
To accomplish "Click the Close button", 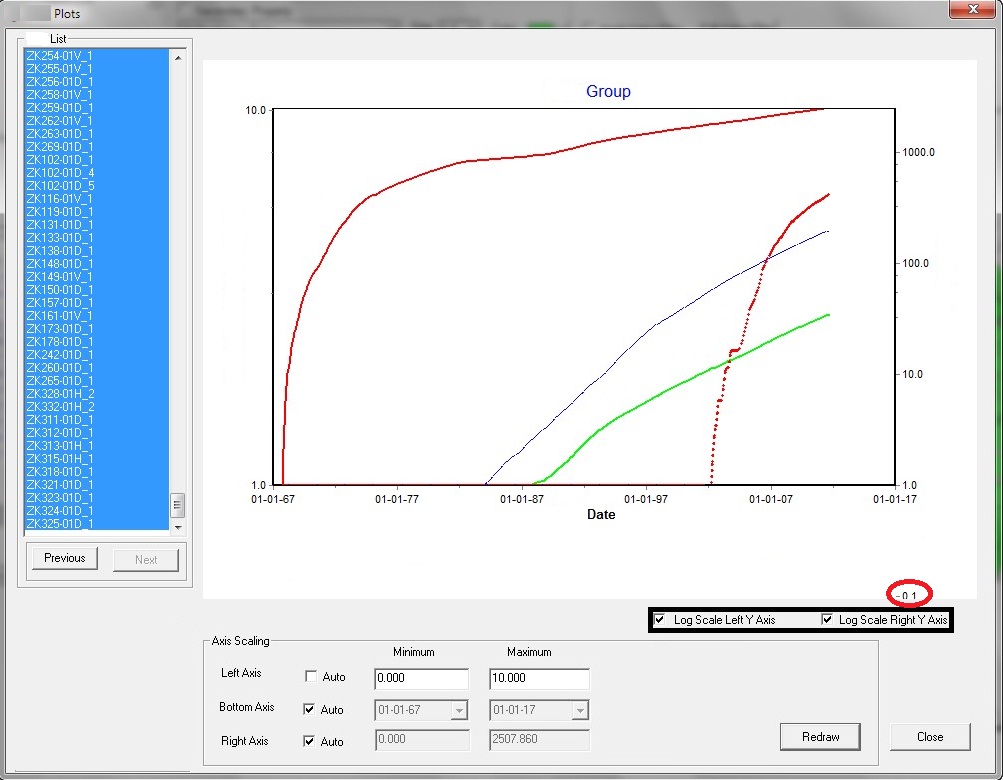I will click(x=930, y=737).
